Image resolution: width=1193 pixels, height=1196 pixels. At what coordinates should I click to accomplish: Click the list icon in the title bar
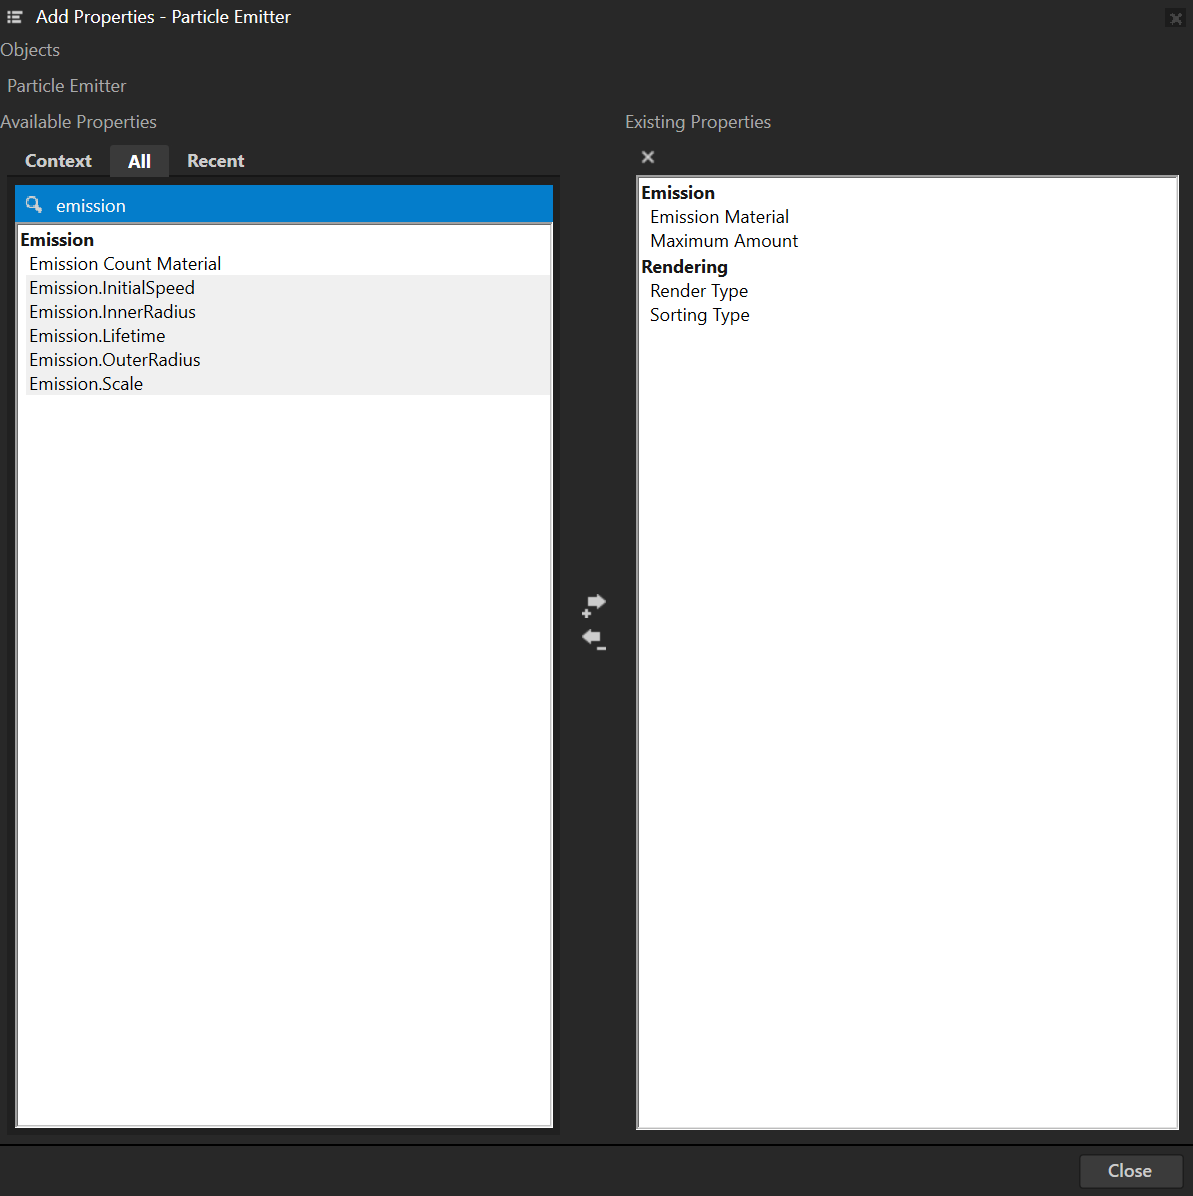14,16
